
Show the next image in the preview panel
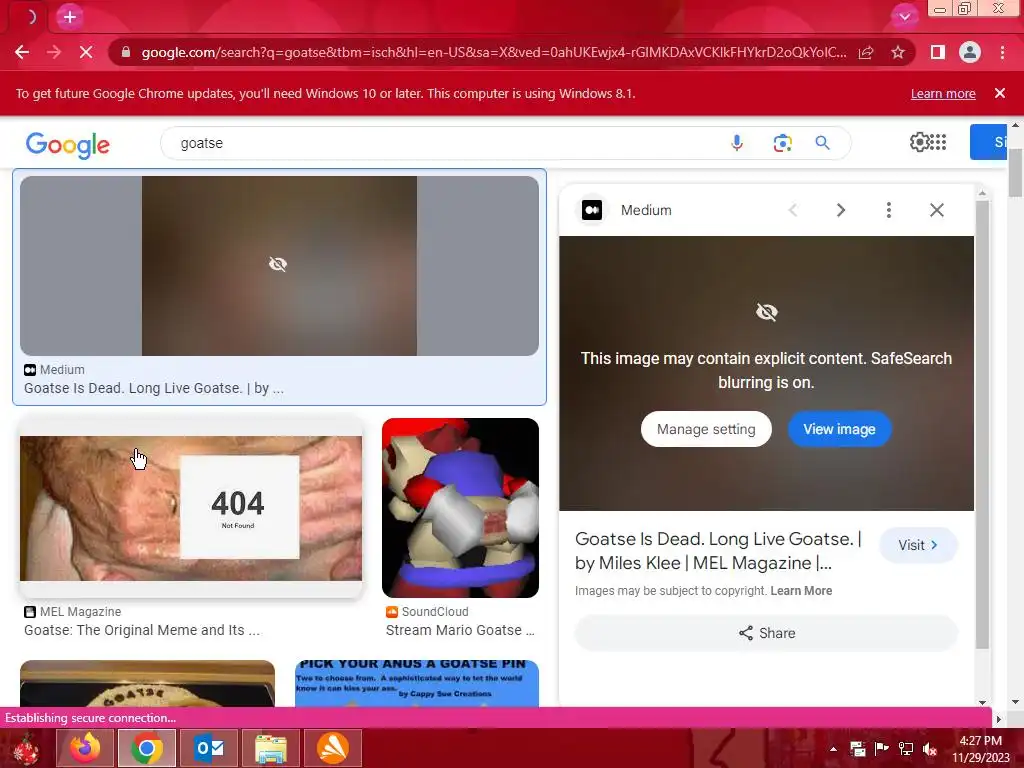tap(840, 210)
